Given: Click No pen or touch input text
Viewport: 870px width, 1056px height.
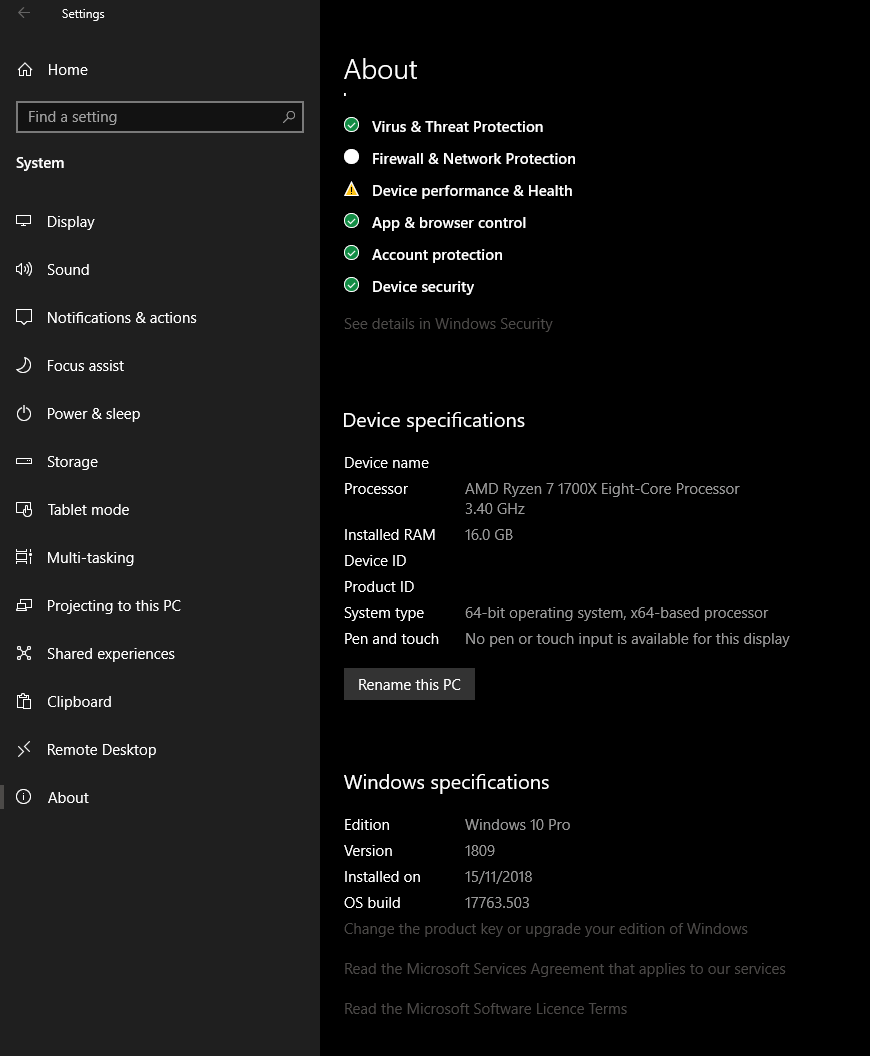Looking at the screenshot, I should [x=627, y=638].
